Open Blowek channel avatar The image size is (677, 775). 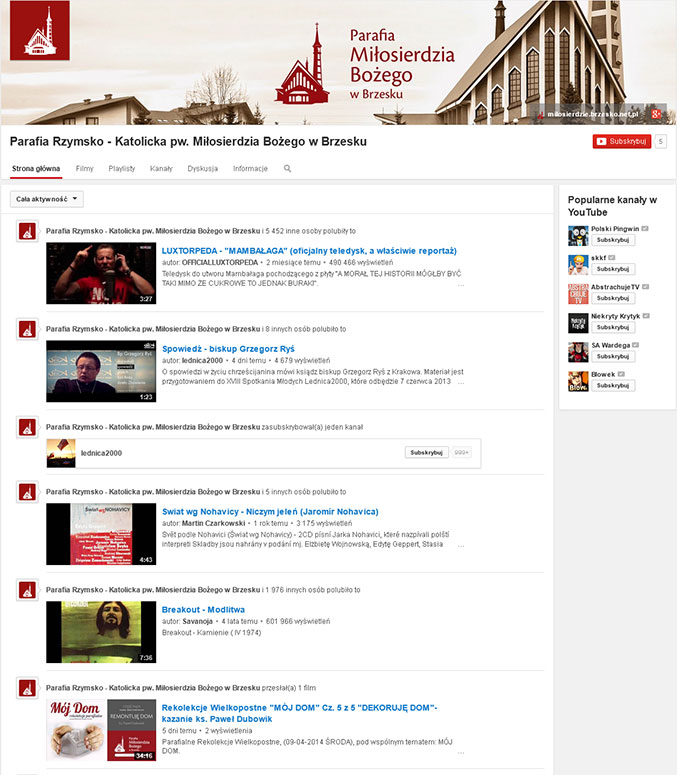tap(578, 382)
